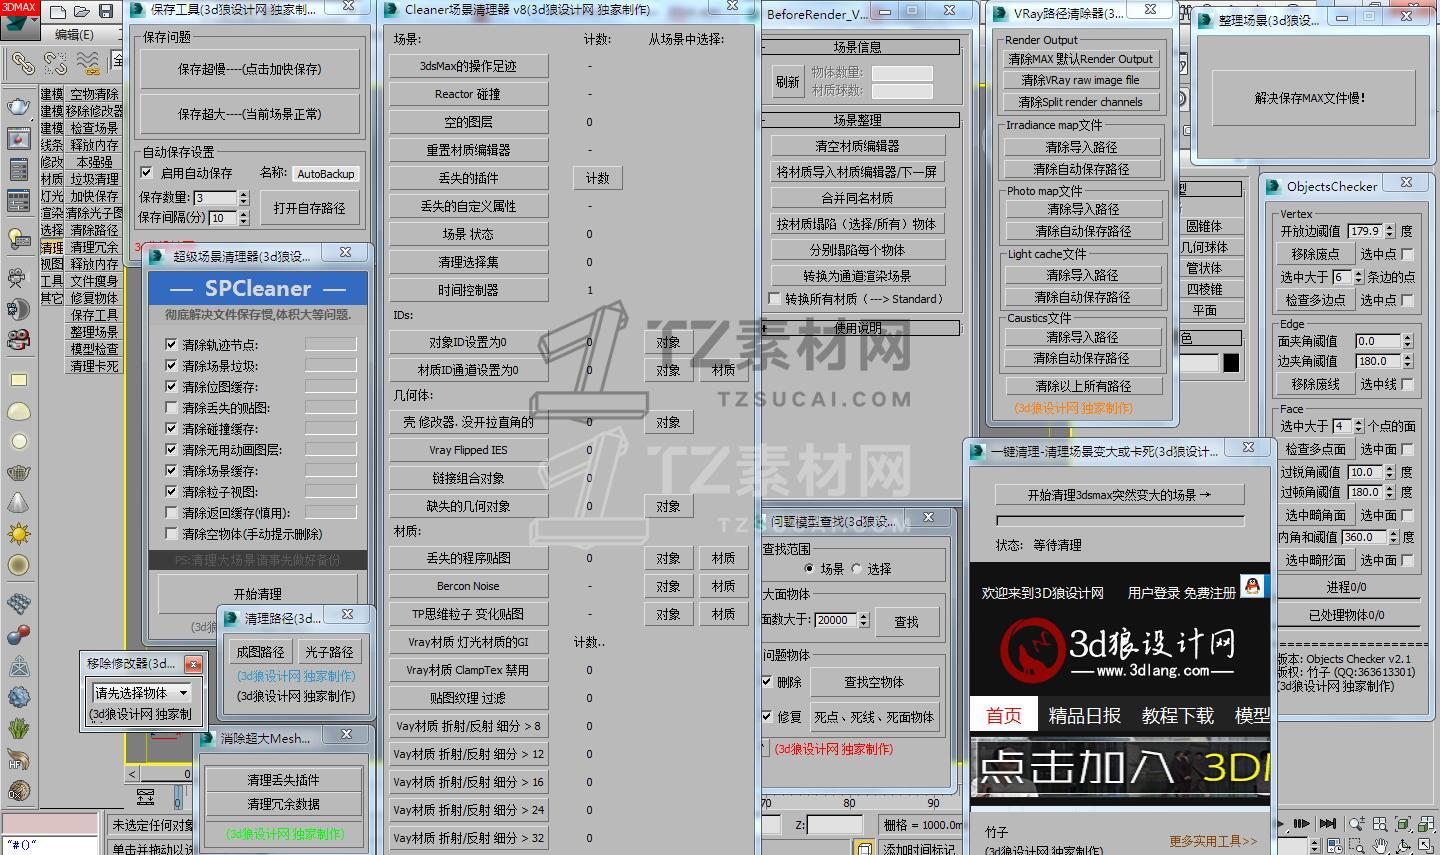Click the Go to End playback icon
Screen dimensions: 1440x855
[1327, 824]
